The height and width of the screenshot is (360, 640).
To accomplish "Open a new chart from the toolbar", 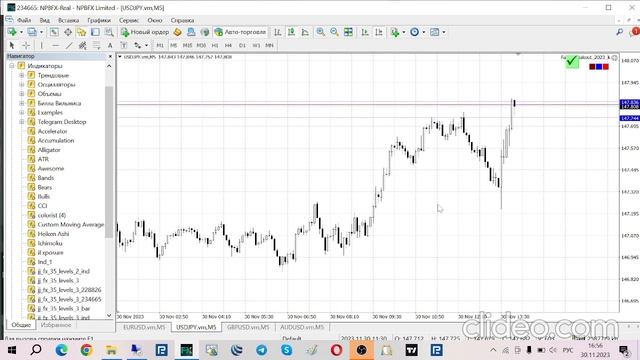I will [x=12, y=32].
